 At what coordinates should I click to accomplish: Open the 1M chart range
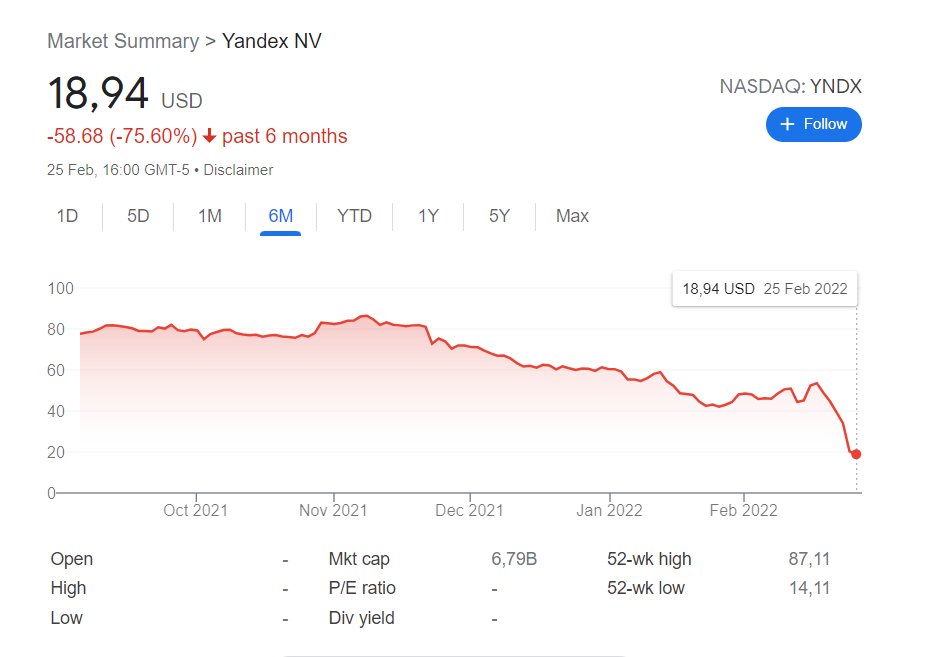pos(210,216)
